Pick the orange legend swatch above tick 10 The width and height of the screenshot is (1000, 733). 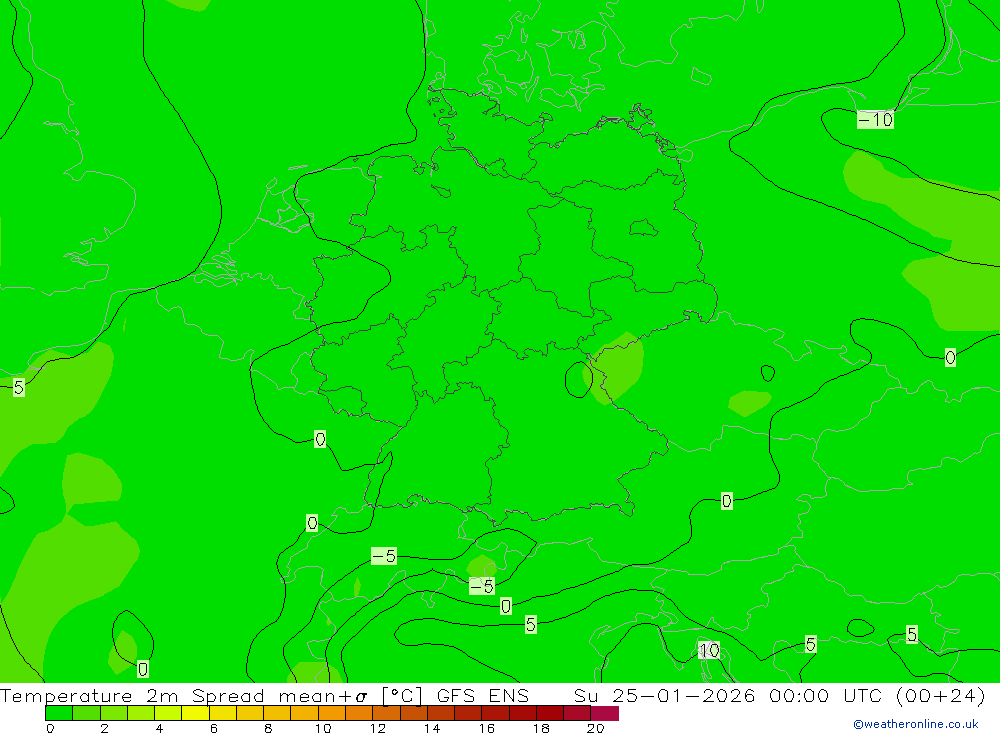click(332, 713)
